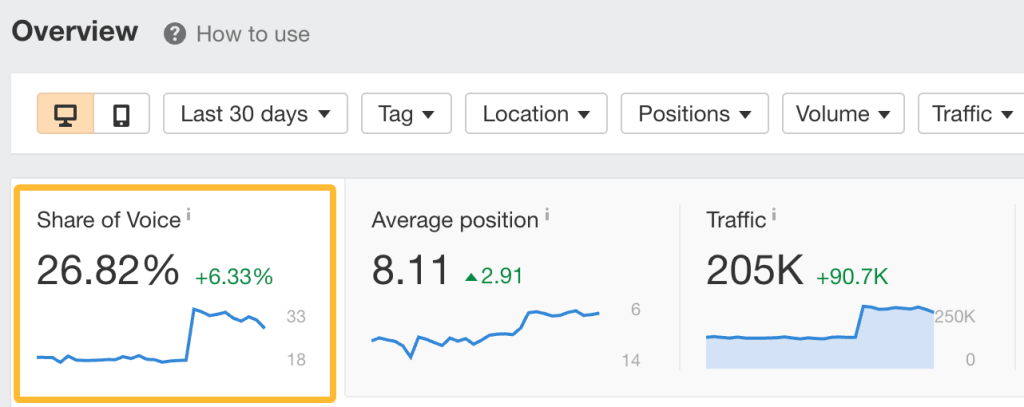Click the Average position line chart
1024x407 pixels.
(x=485, y=334)
